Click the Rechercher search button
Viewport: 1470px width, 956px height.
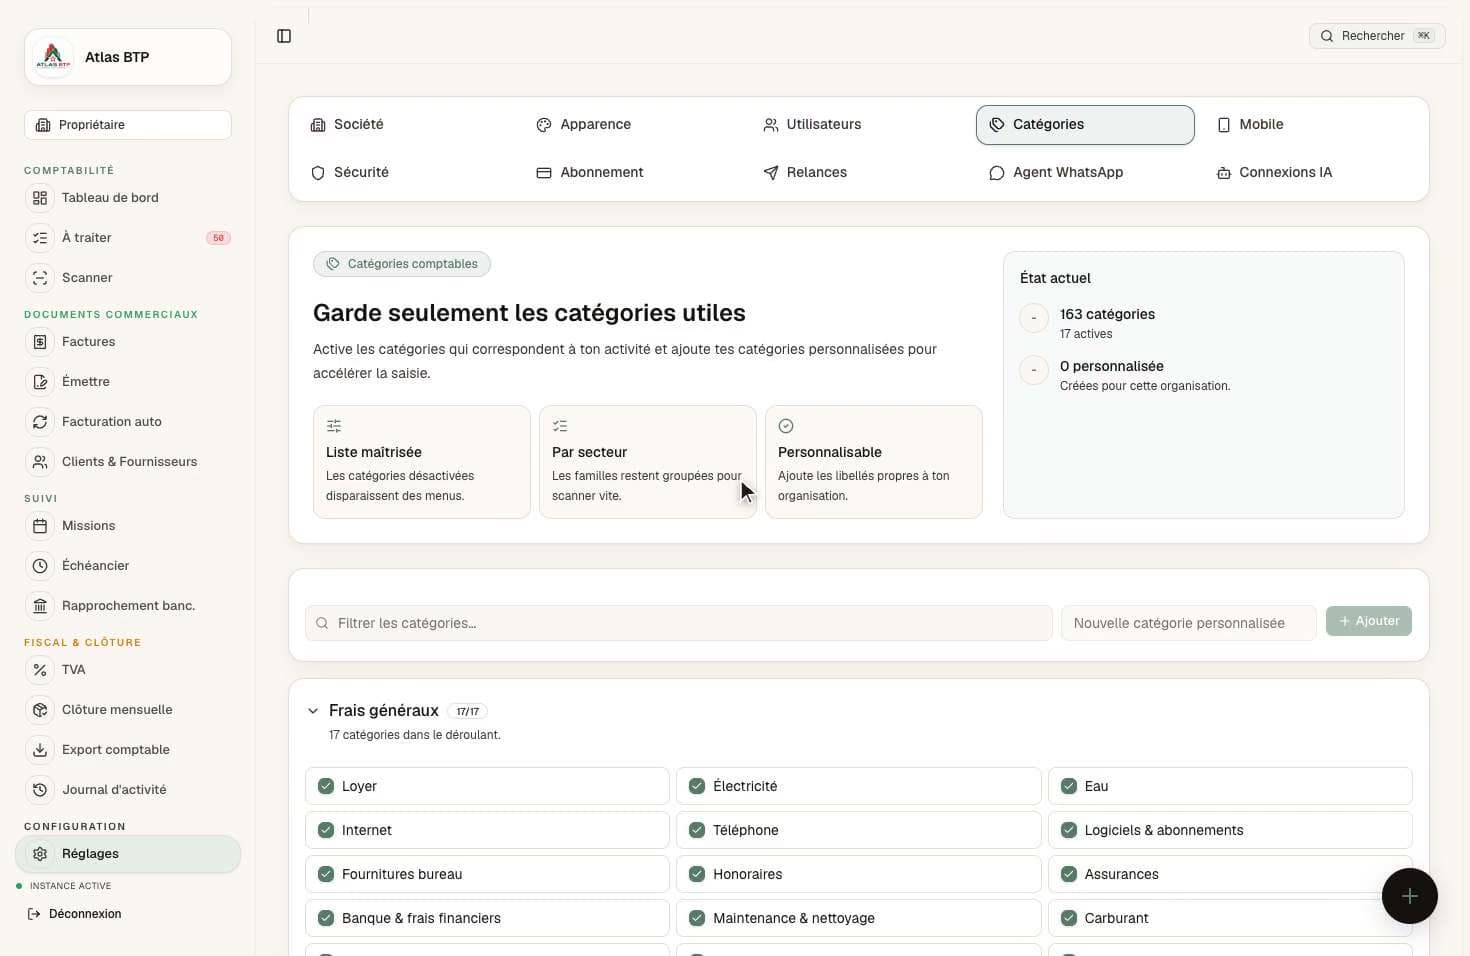click(x=1377, y=36)
